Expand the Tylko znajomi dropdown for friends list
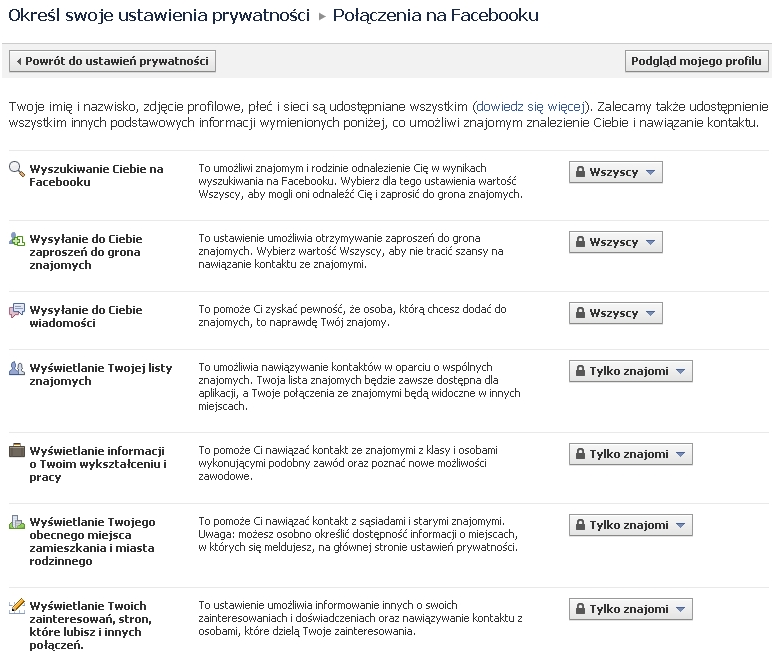772x657 pixels. pyautogui.click(x=630, y=371)
